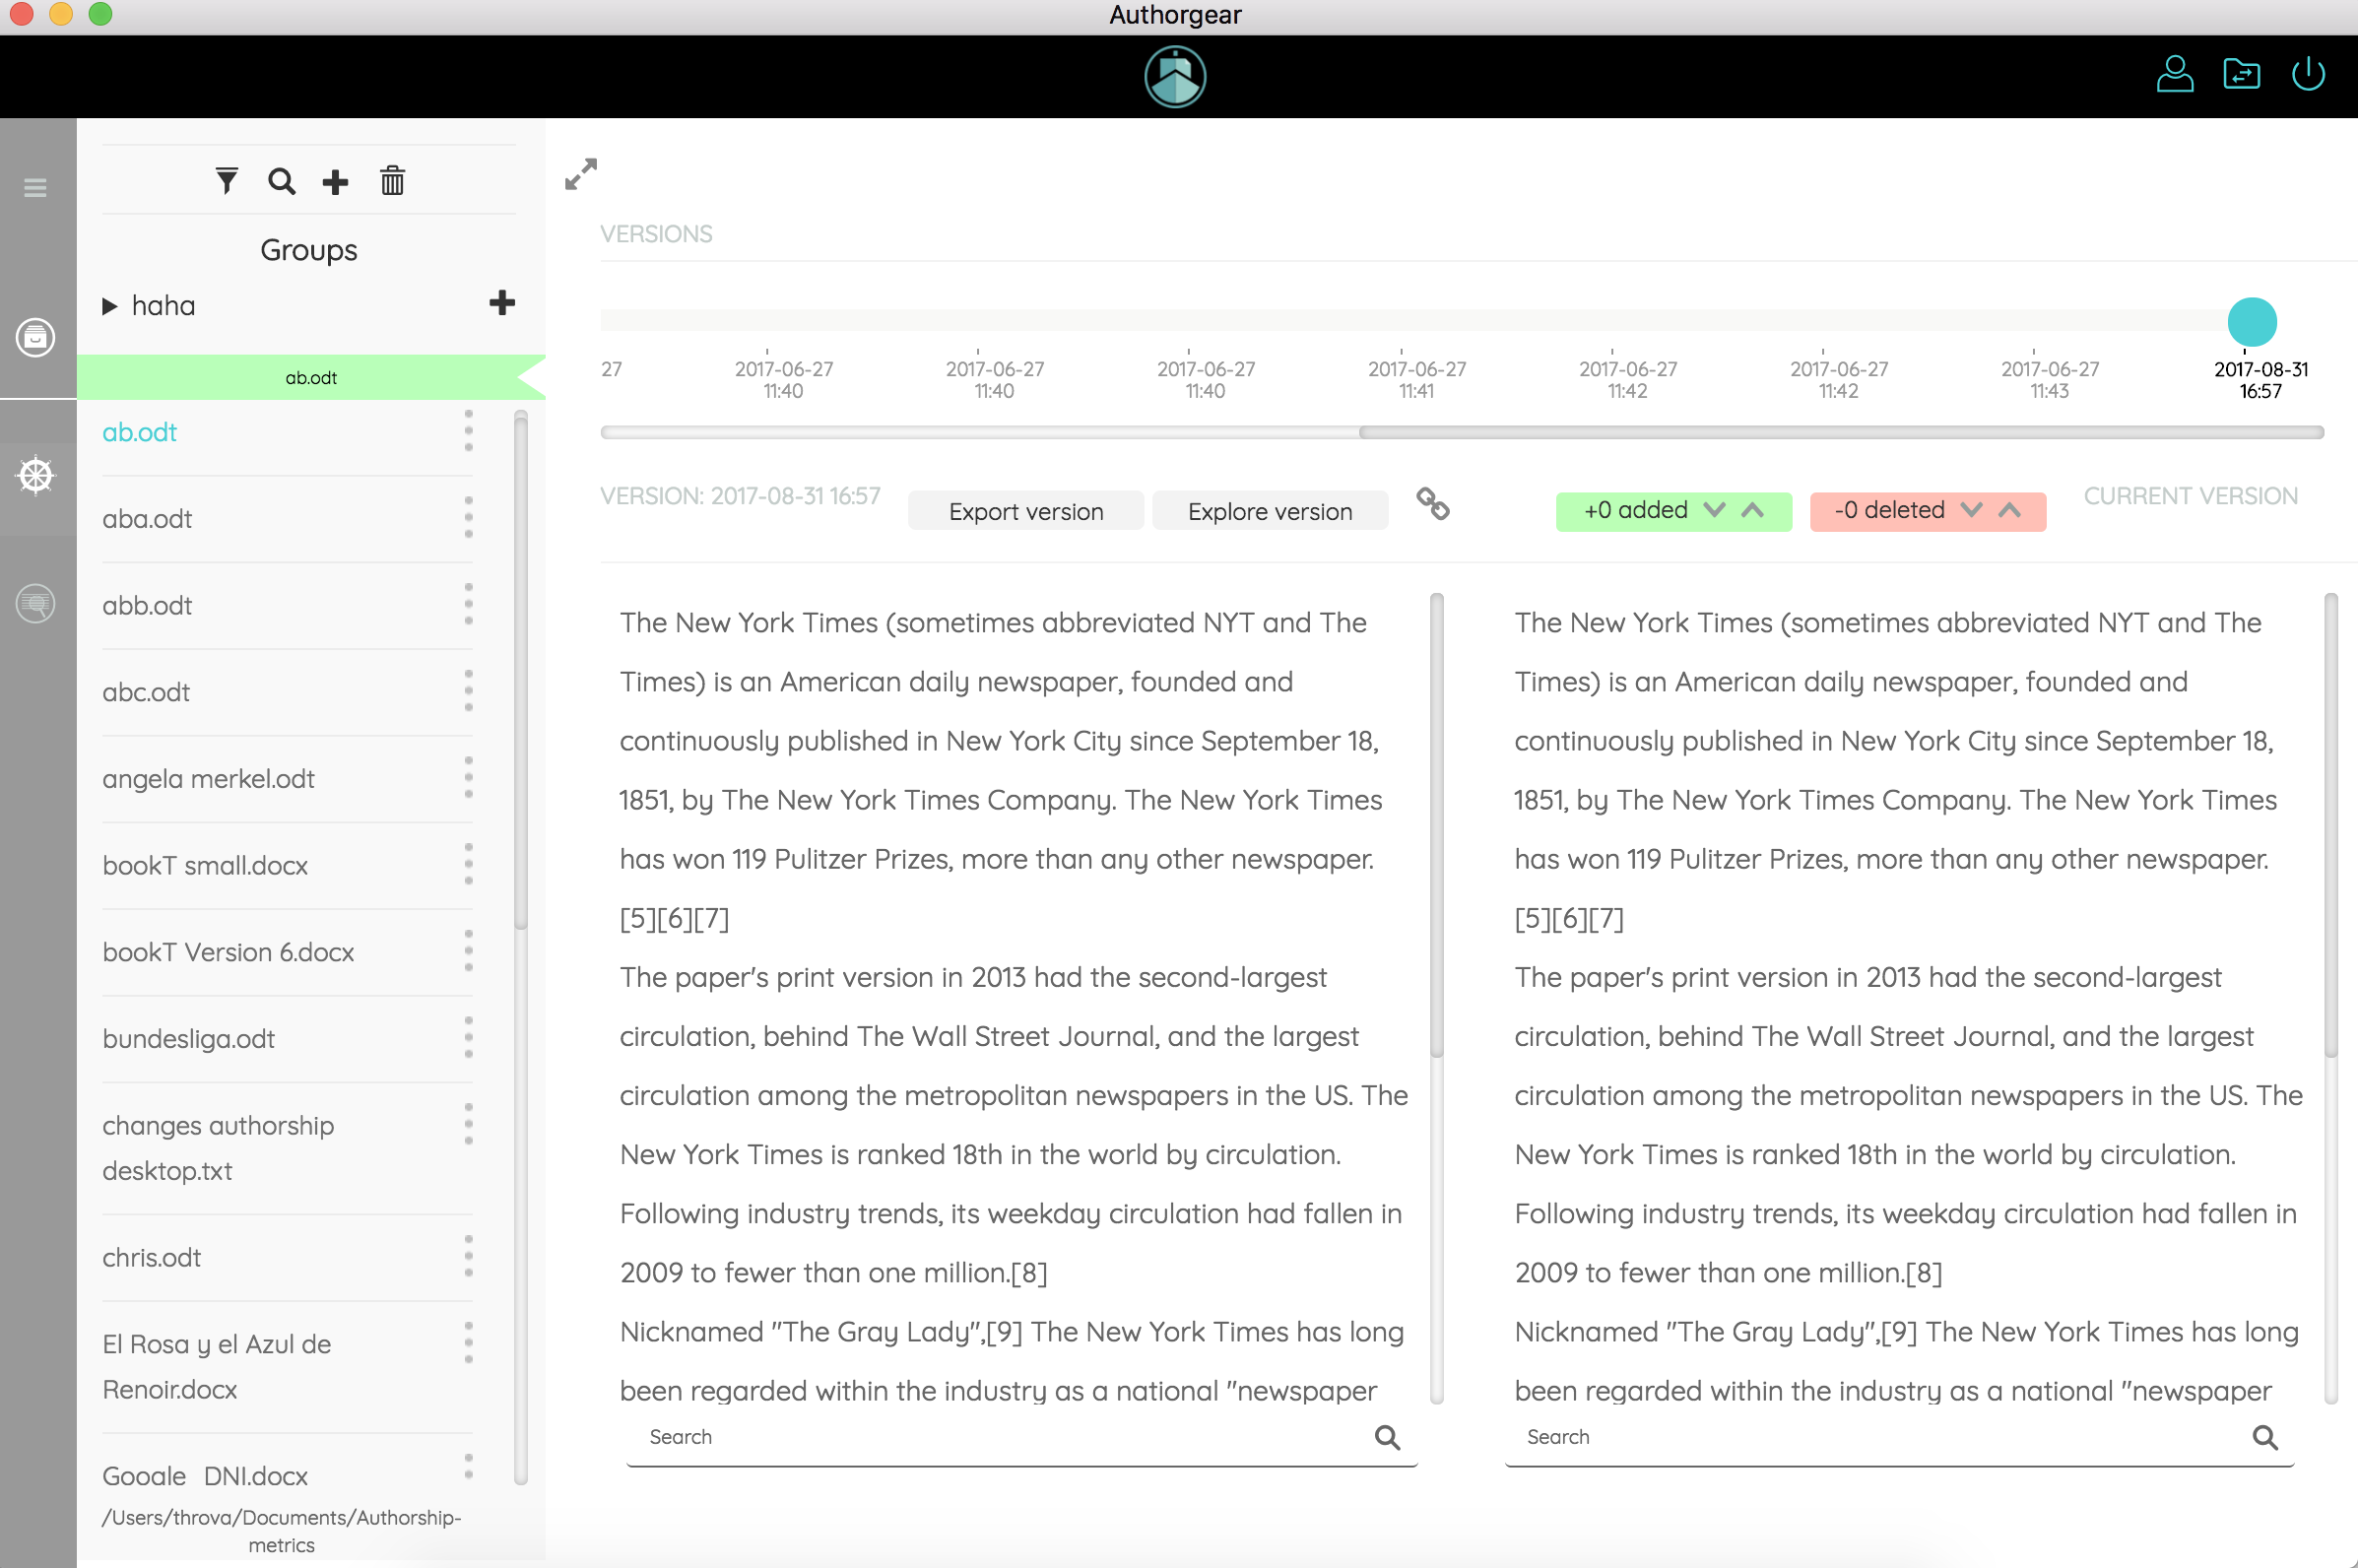Click the filter funnel icon
Screen dimensions: 2358x1568
pos(227,181)
